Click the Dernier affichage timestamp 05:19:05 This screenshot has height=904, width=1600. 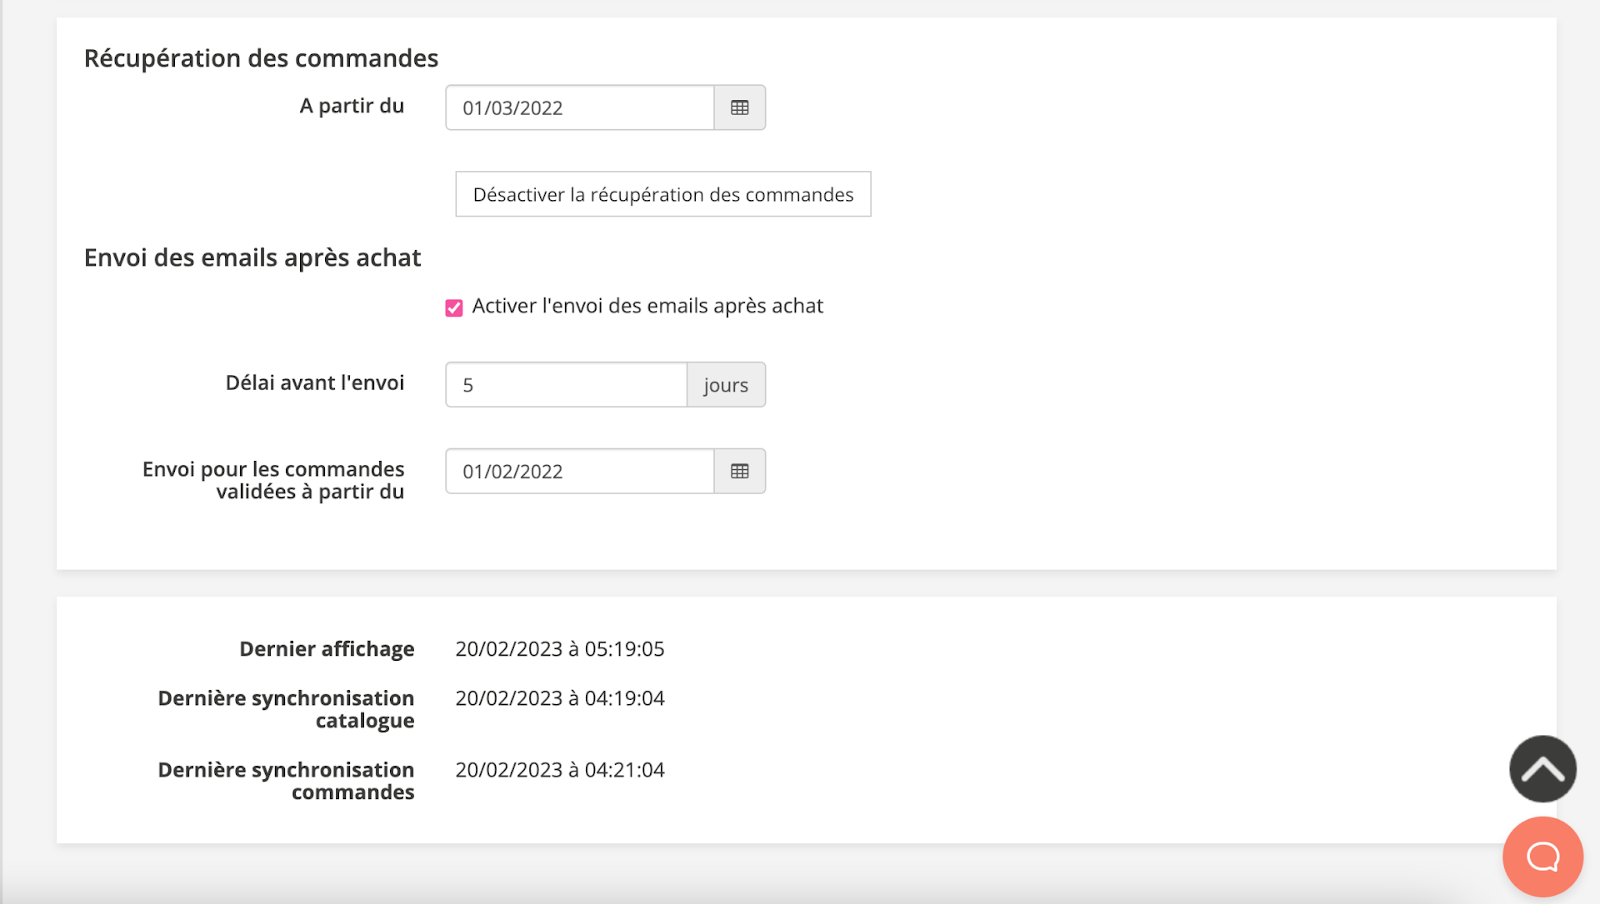559,649
